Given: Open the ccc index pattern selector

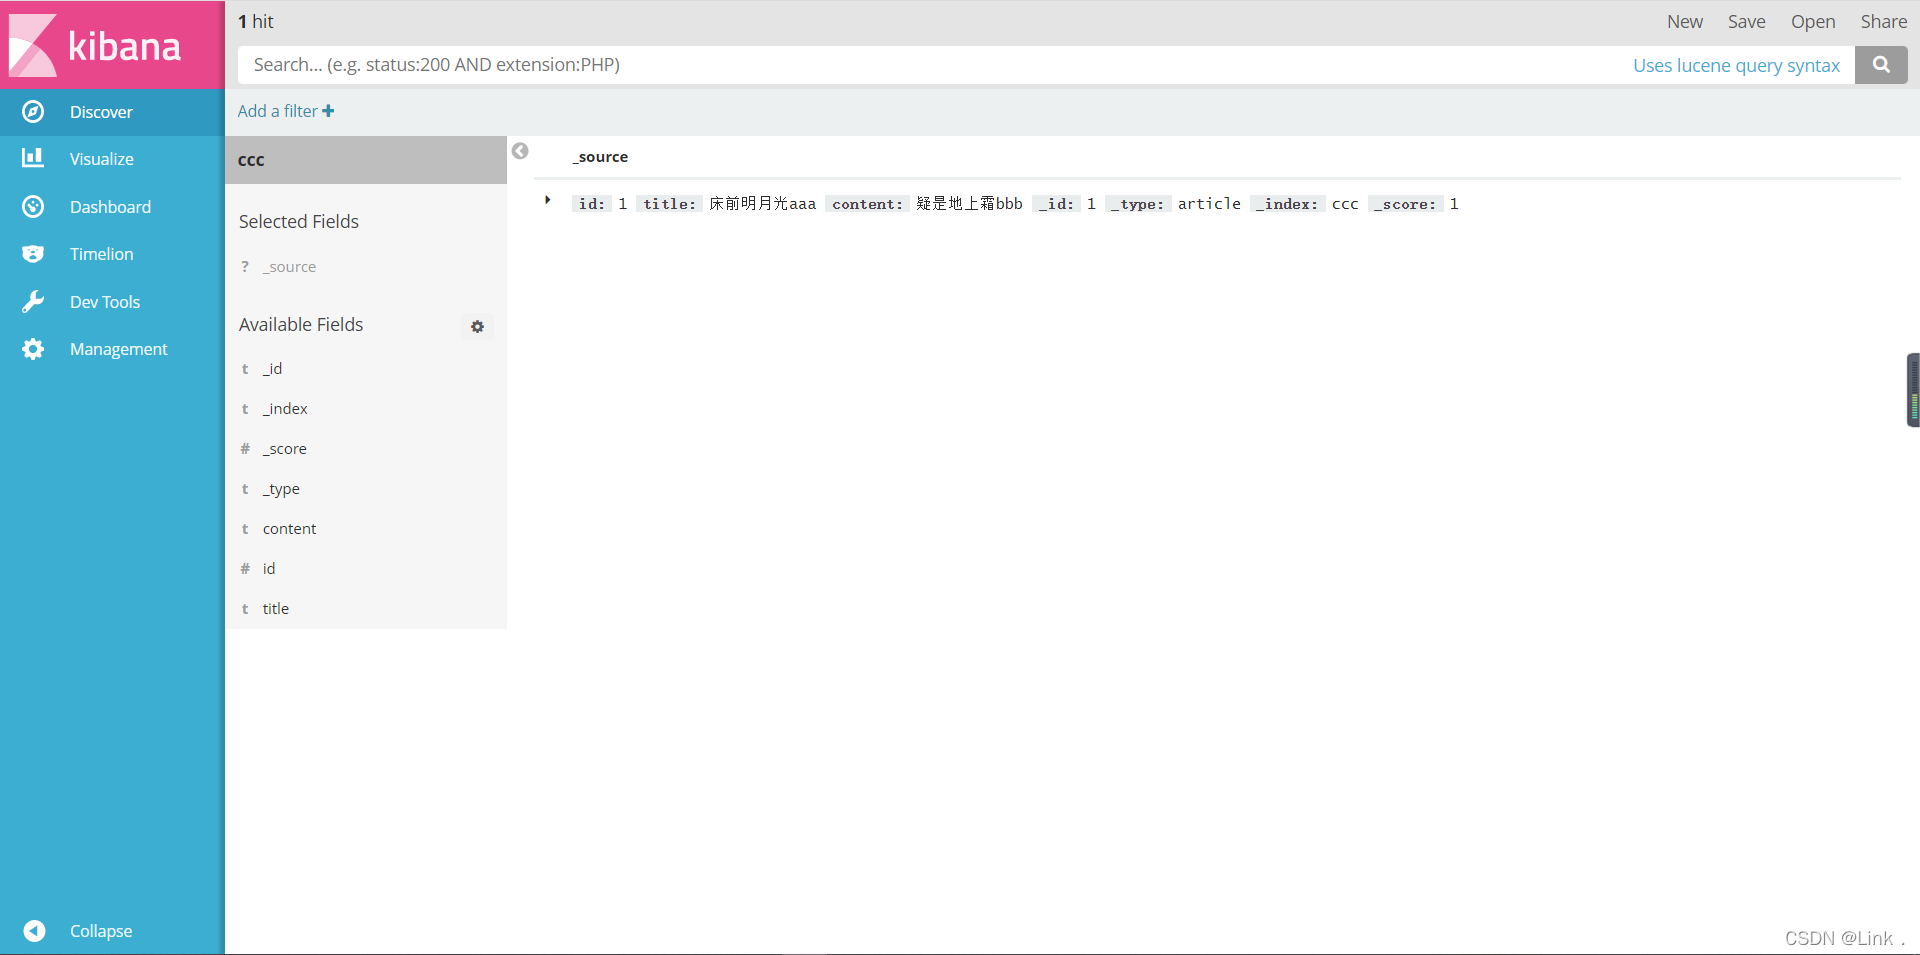Looking at the screenshot, I should 366,160.
